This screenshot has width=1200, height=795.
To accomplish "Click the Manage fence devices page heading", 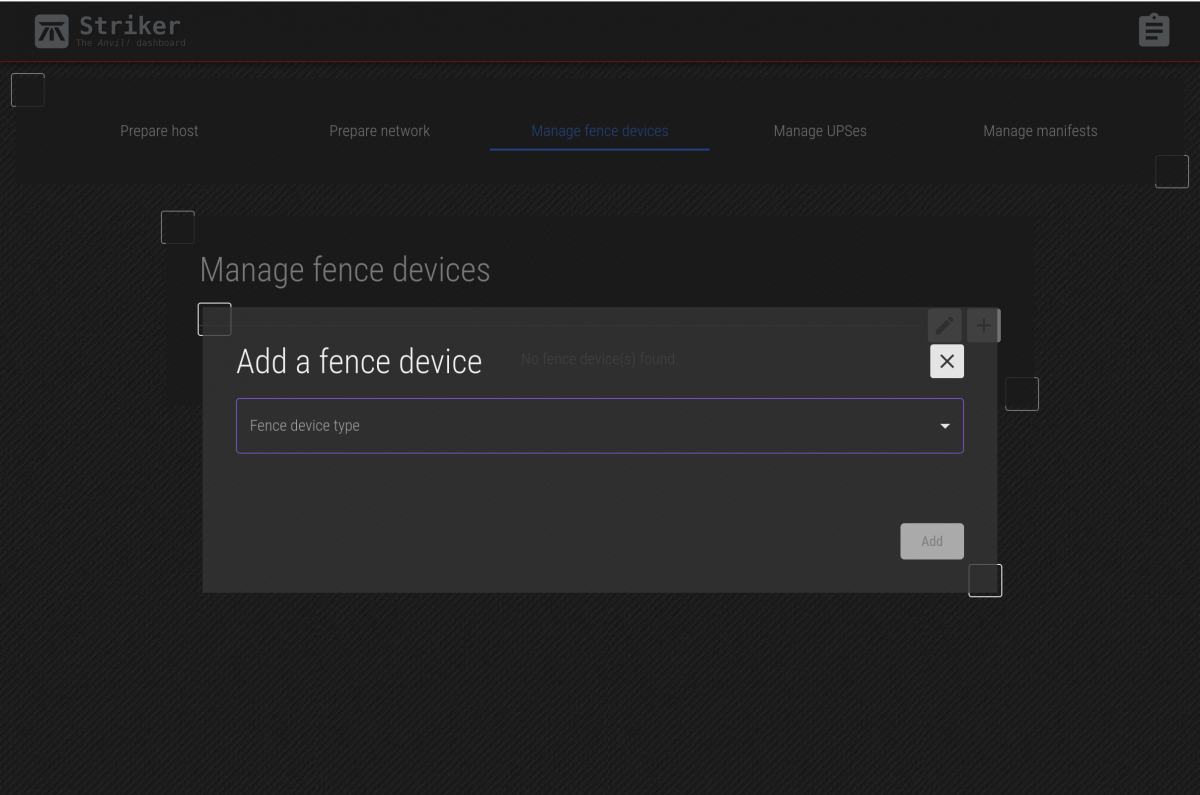I will coord(345,270).
